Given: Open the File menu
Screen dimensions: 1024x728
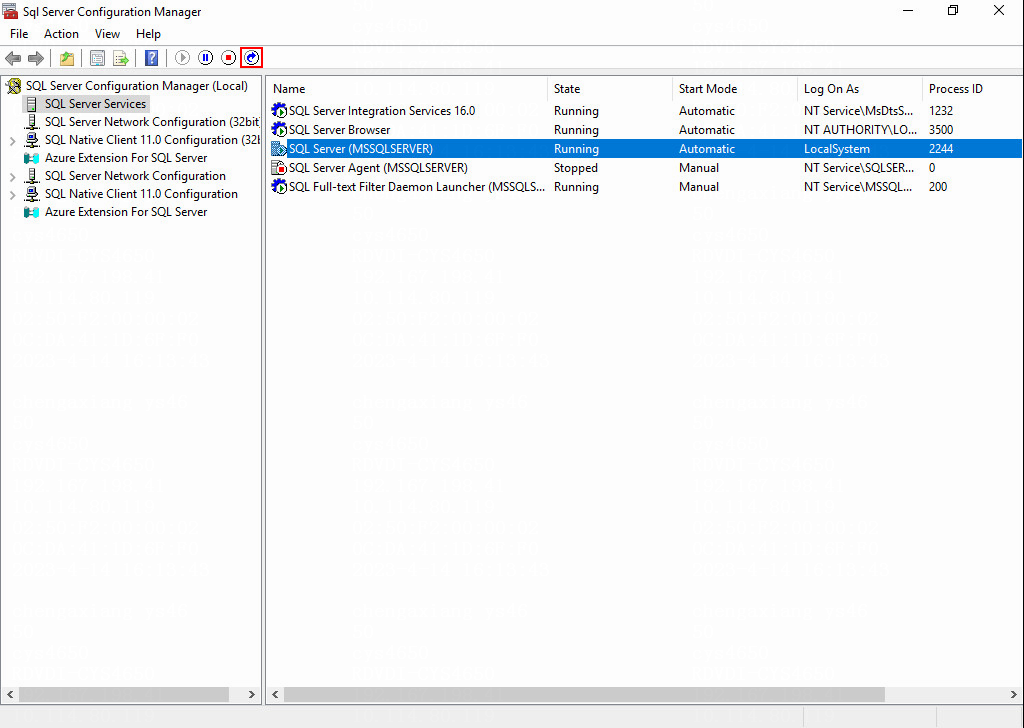Looking at the screenshot, I should (19, 34).
